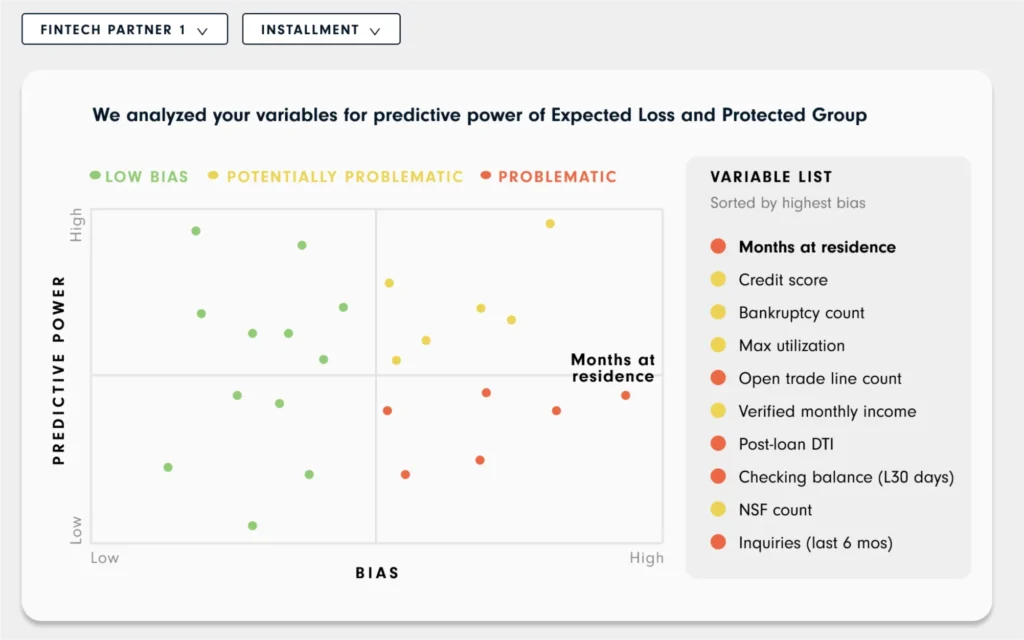The width and height of the screenshot is (1024, 640).
Task: Click the Max utilization entry
Action: pyautogui.click(x=793, y=345)
